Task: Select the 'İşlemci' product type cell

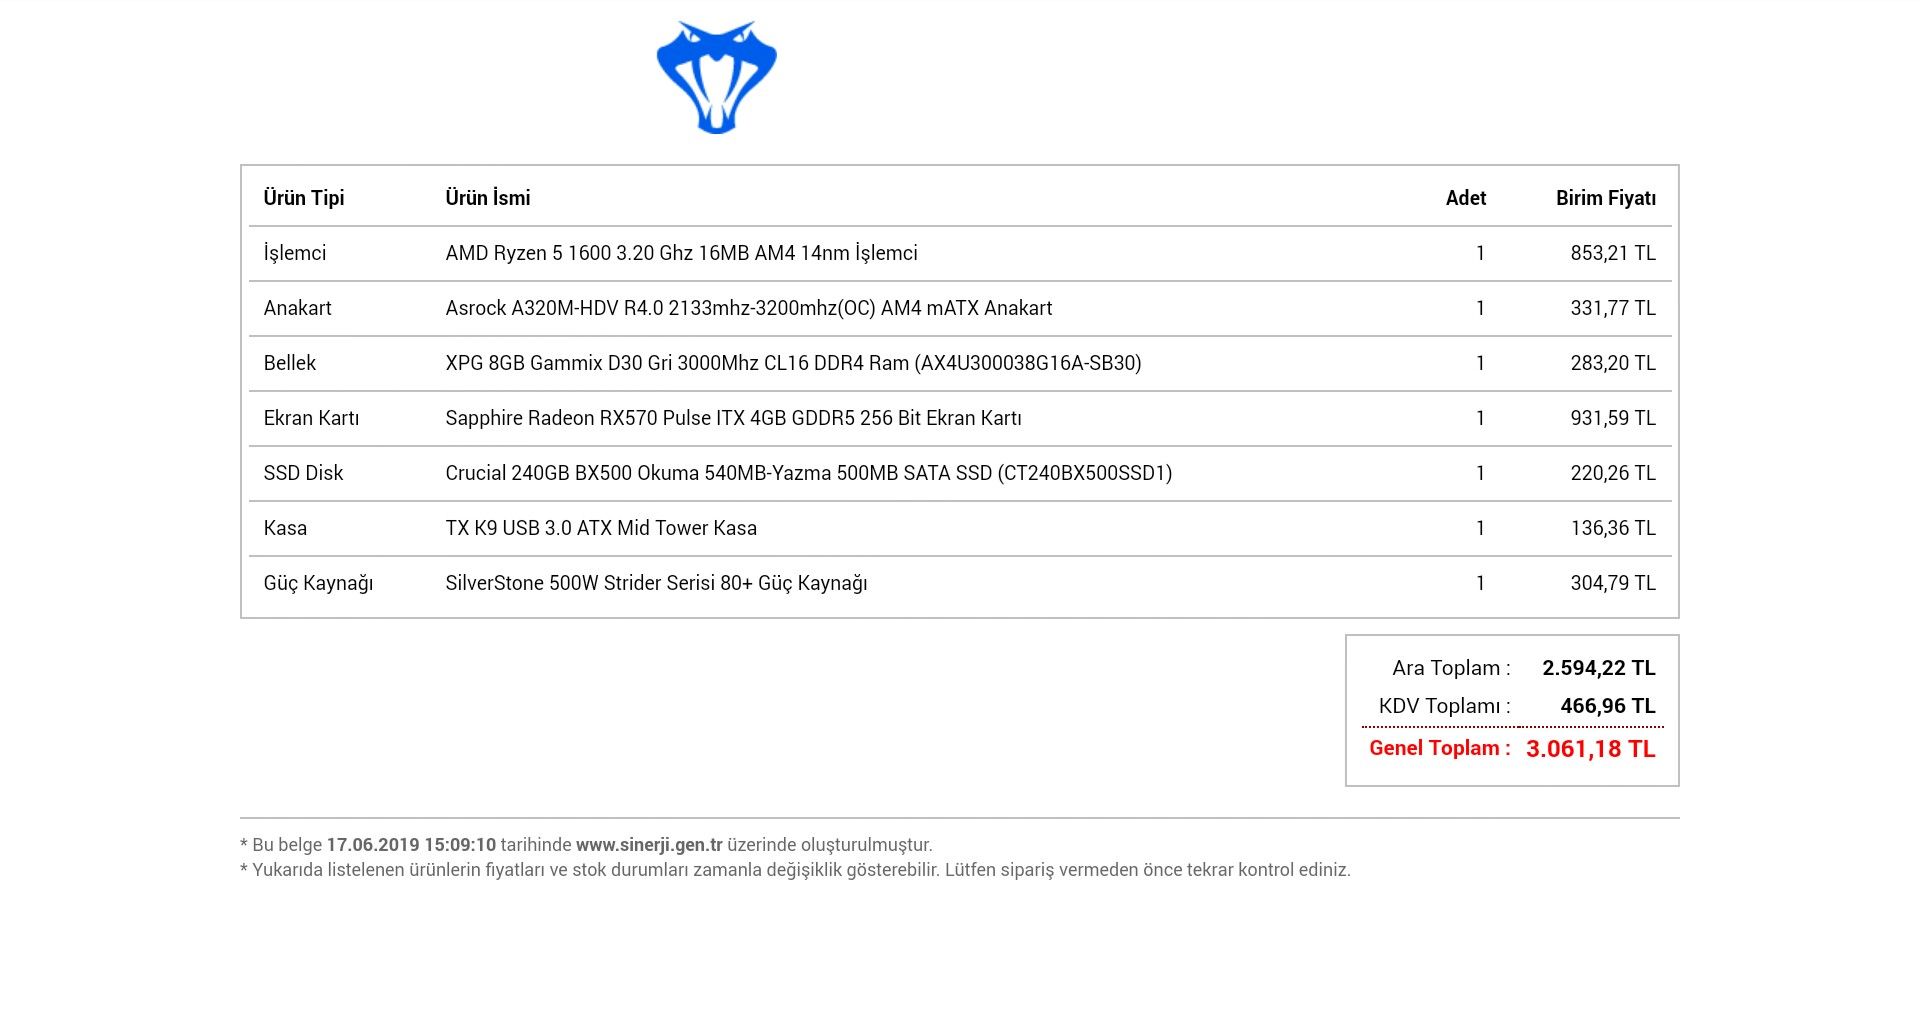Action: 295,253
